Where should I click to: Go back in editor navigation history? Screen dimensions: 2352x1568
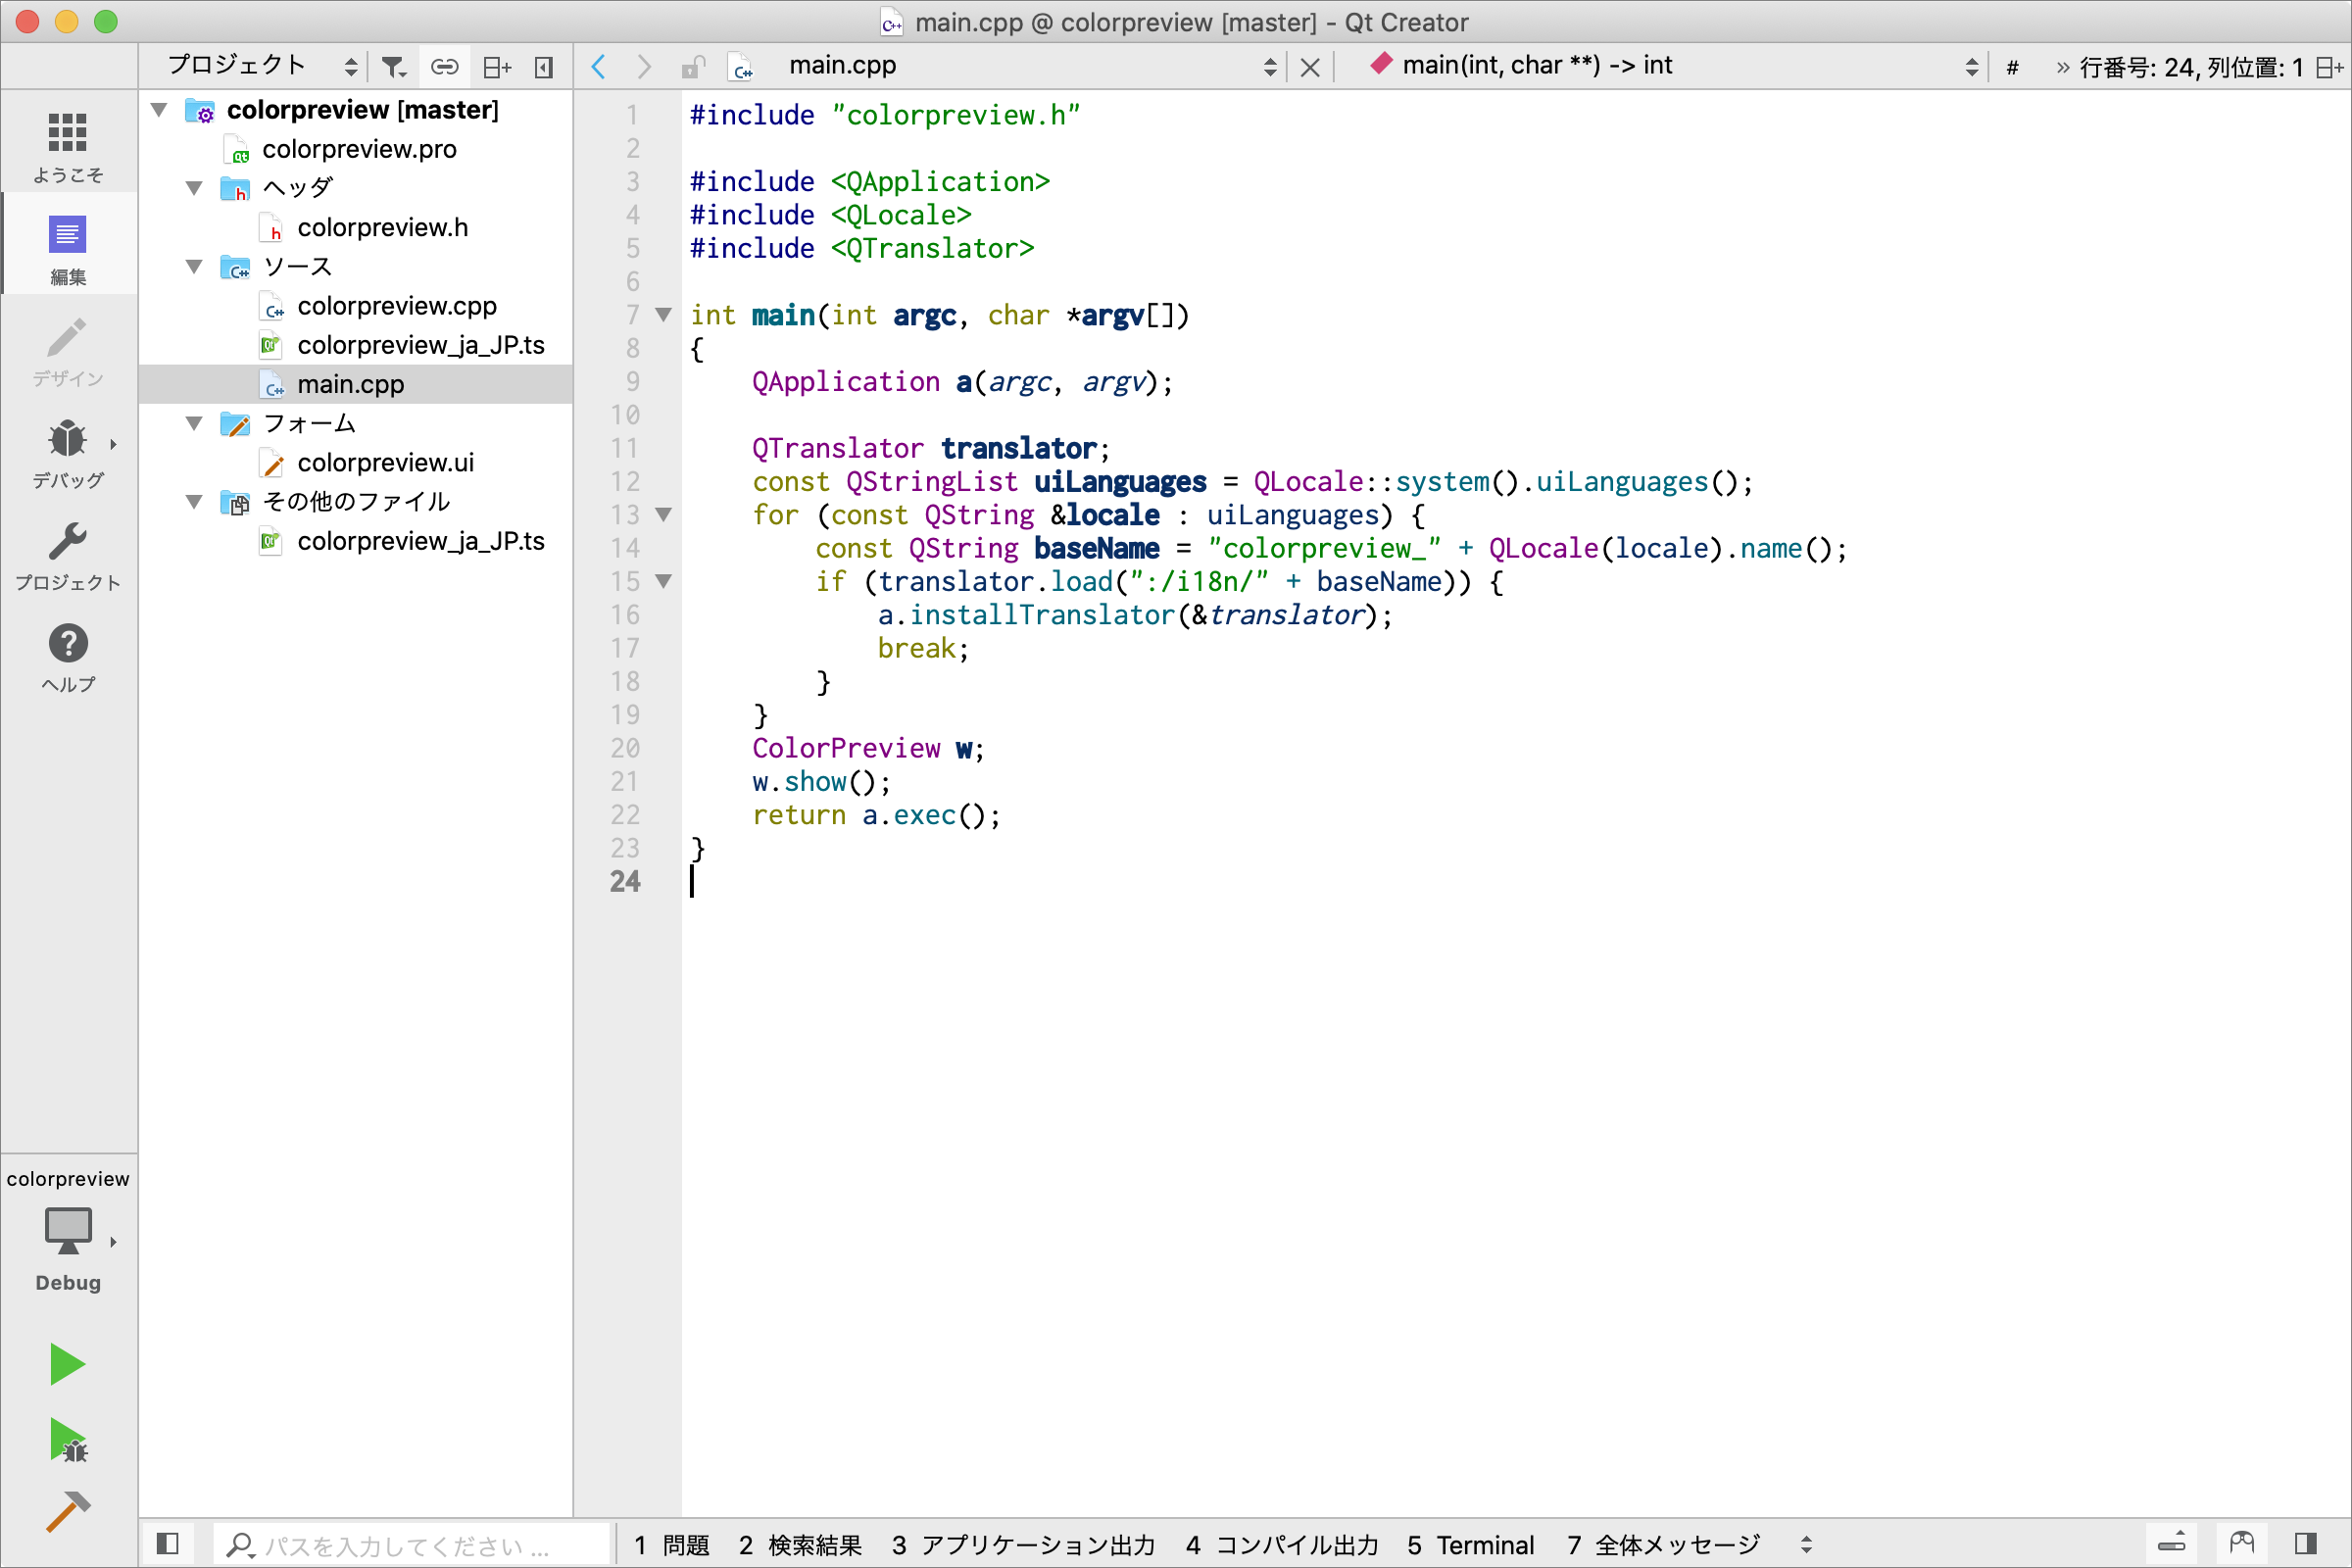[x=599, y=67]
